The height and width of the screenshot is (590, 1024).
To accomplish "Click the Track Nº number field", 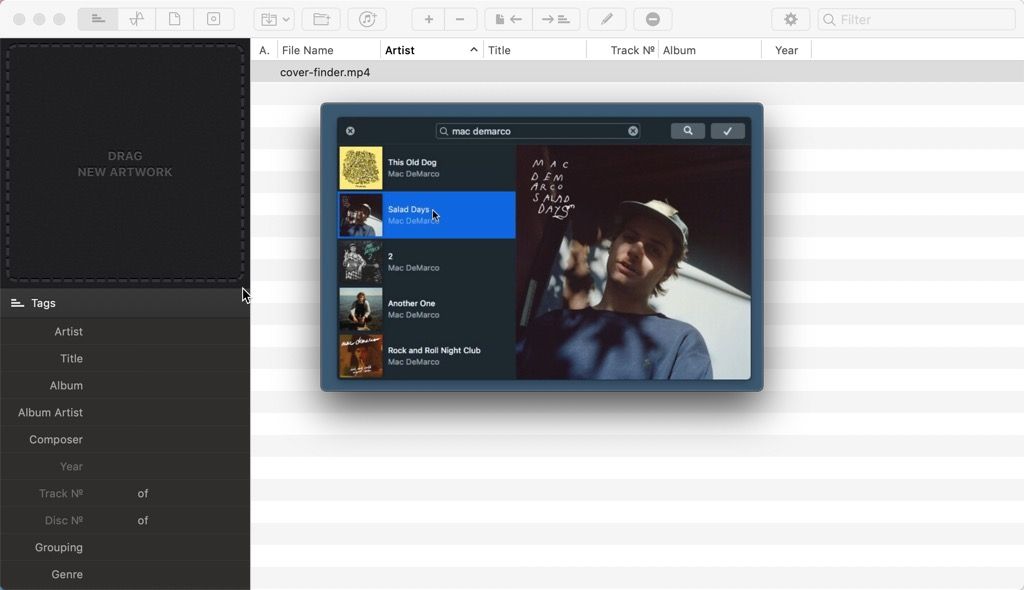I will pos(111,493).
